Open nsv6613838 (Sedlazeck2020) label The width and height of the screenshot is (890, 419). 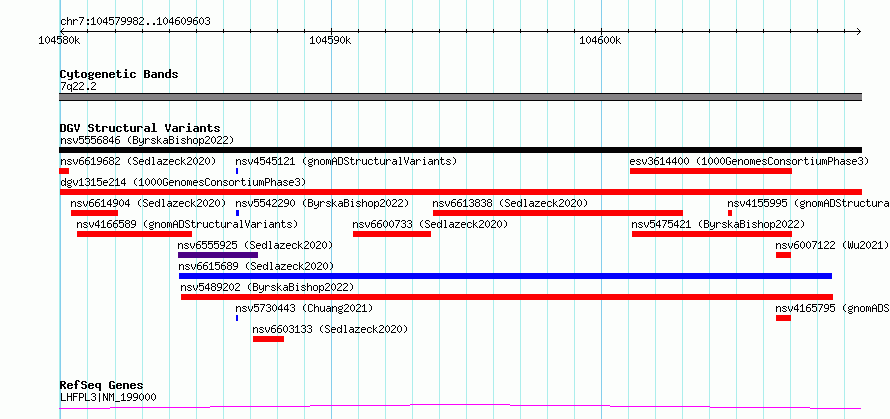coord(510,203)
